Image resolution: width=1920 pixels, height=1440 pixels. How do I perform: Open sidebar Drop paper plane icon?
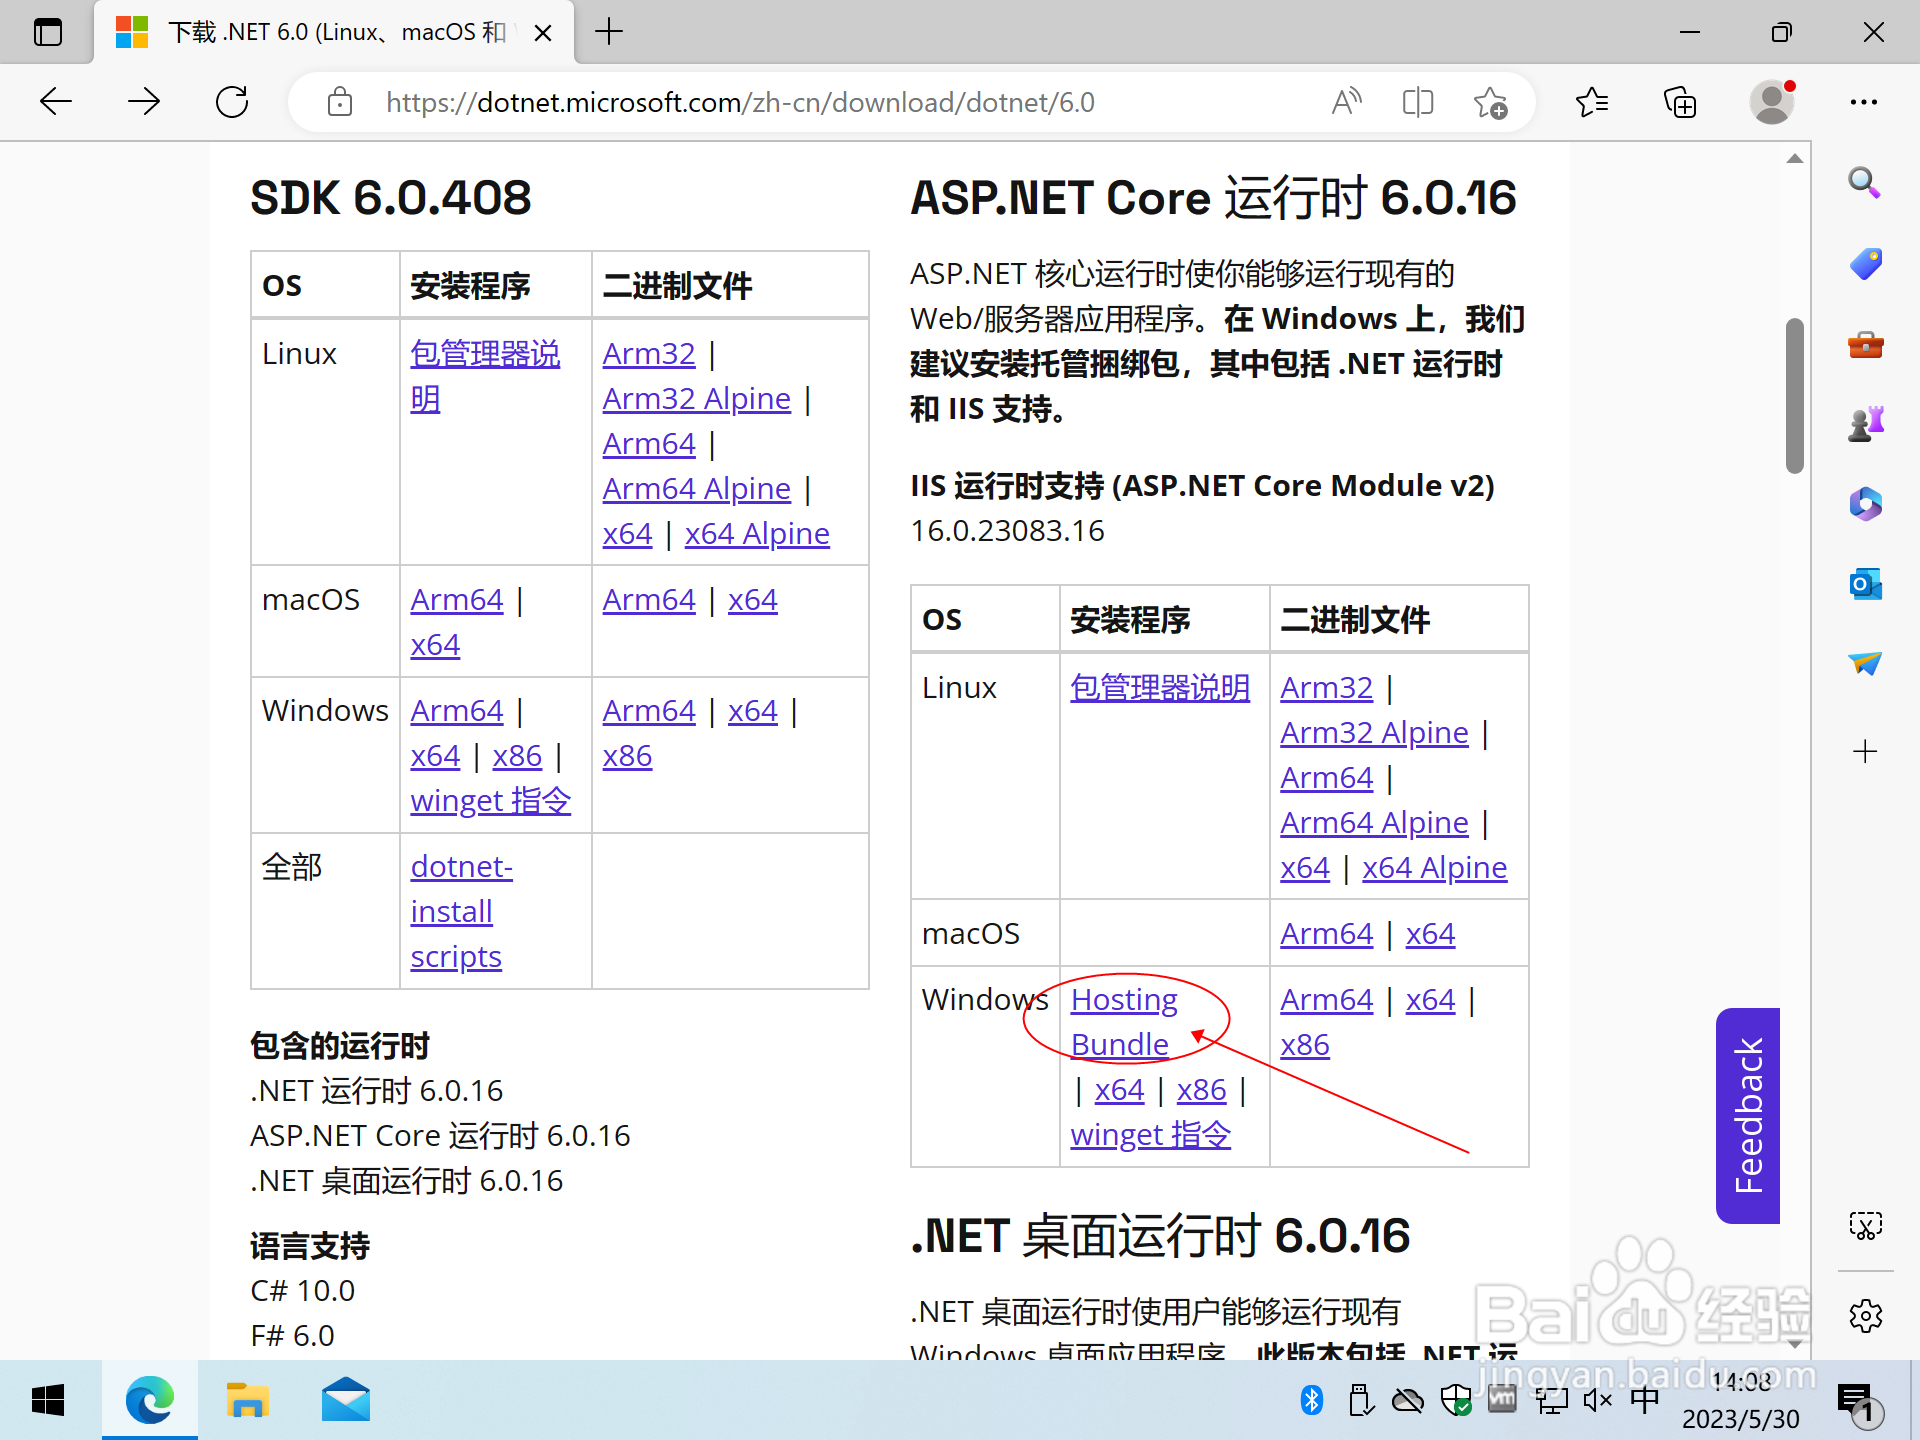pos(1865,663)
